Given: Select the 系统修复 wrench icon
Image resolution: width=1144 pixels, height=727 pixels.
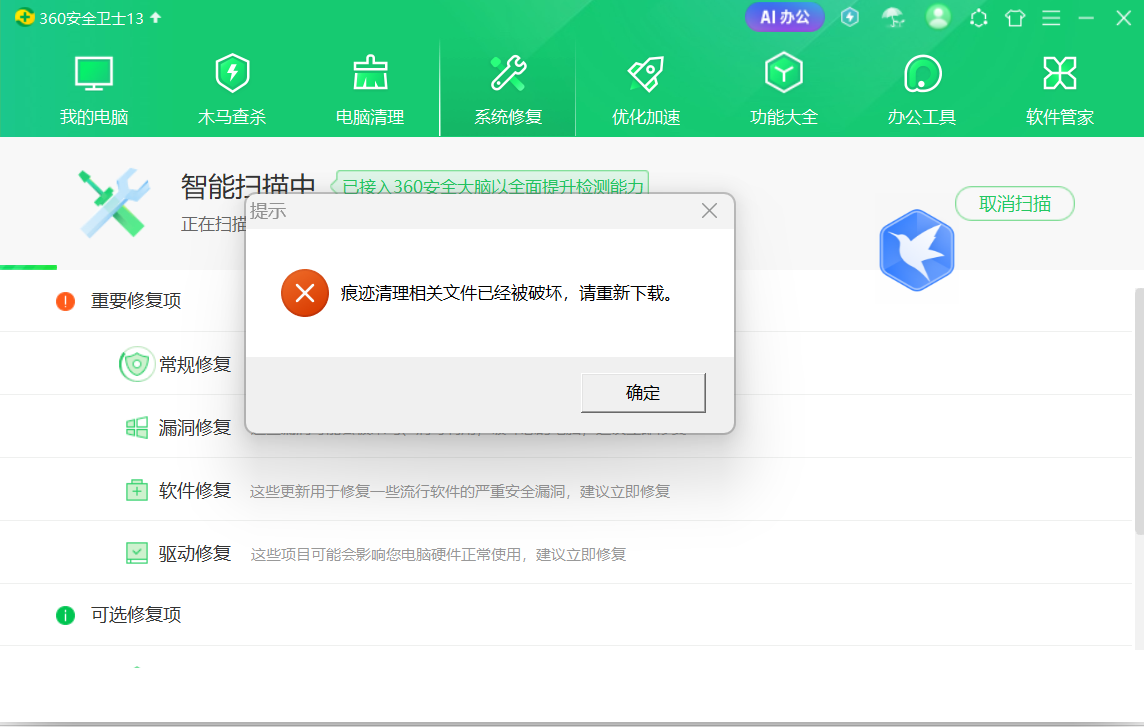Looking at the screenshot, I should [508, 74].
